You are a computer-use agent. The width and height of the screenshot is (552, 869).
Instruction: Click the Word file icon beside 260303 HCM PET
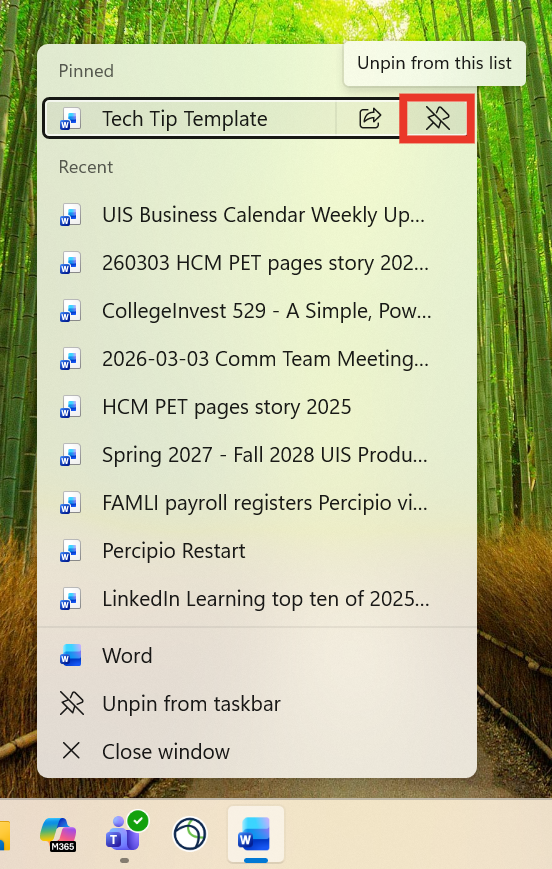click(x=70, y=263)
